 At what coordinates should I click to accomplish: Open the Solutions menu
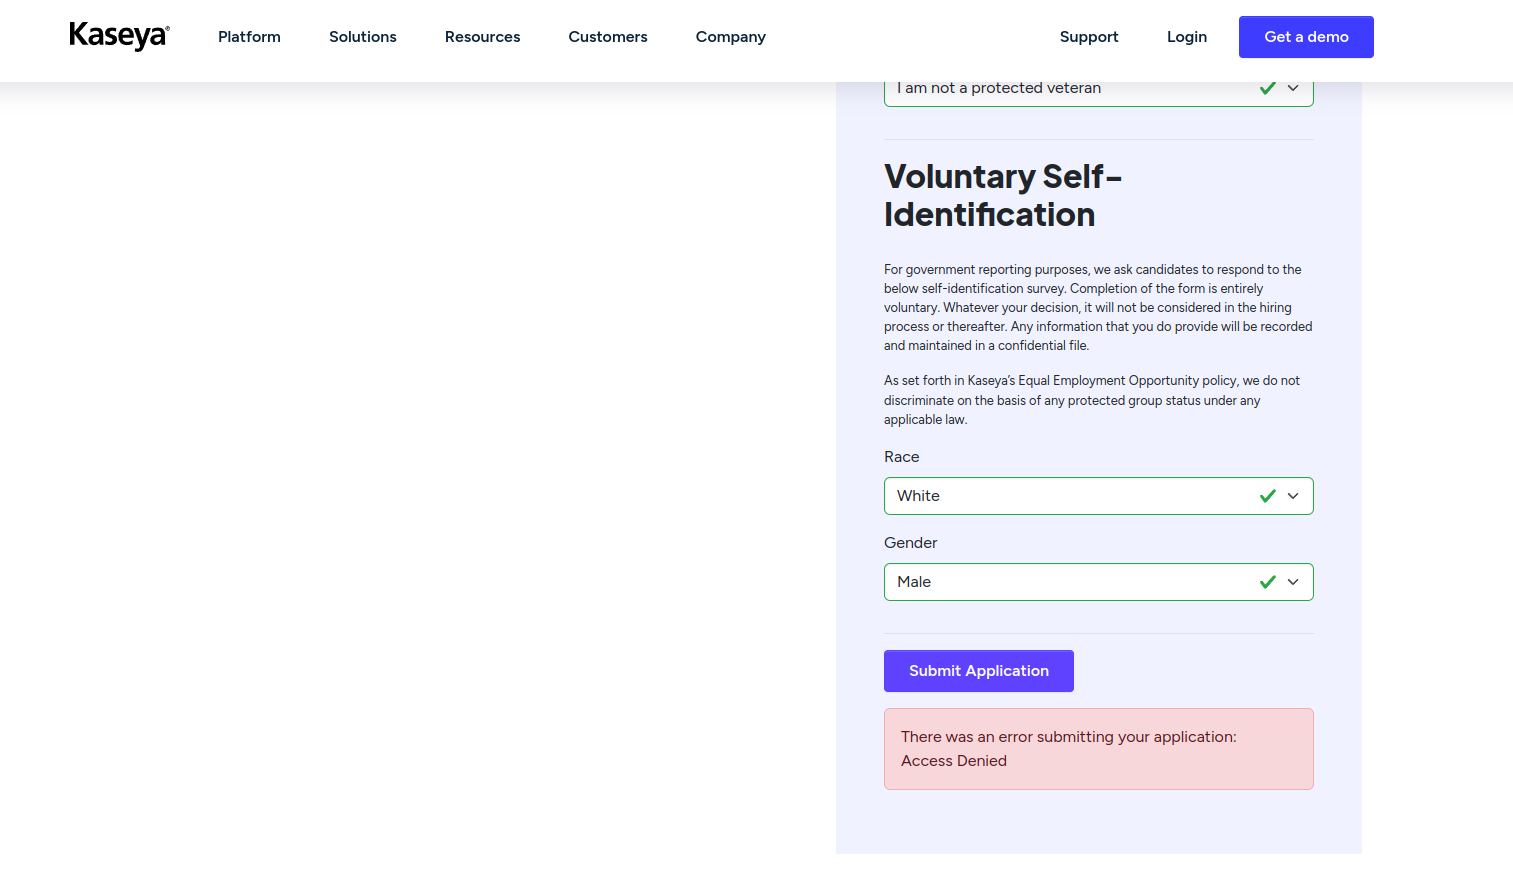(363, 37)
